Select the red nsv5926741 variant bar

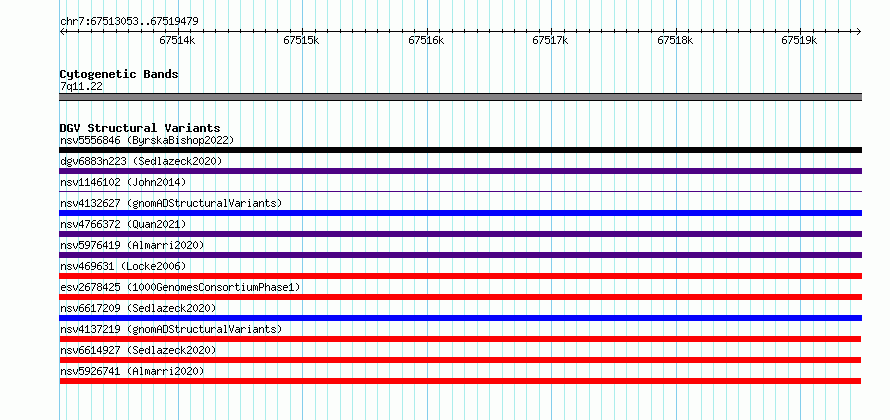[x=460, y=381]
